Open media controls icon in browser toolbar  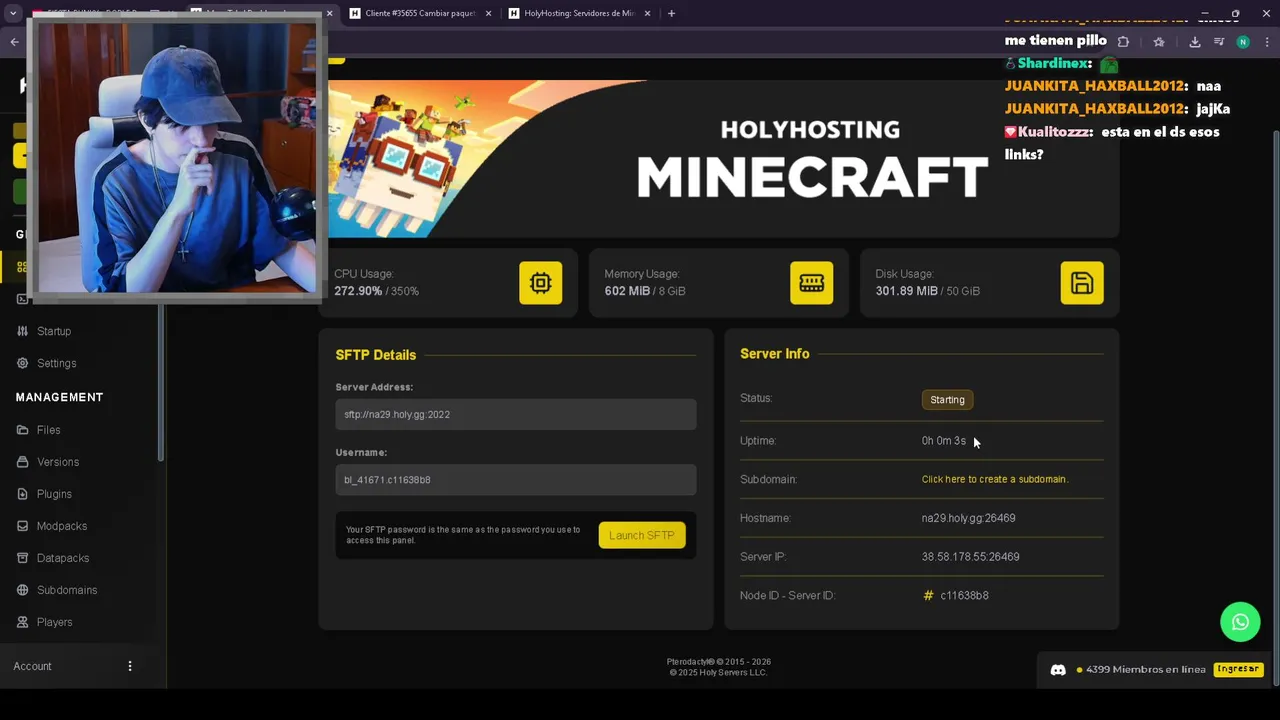pyautogui.click(x=1219, y=42)
